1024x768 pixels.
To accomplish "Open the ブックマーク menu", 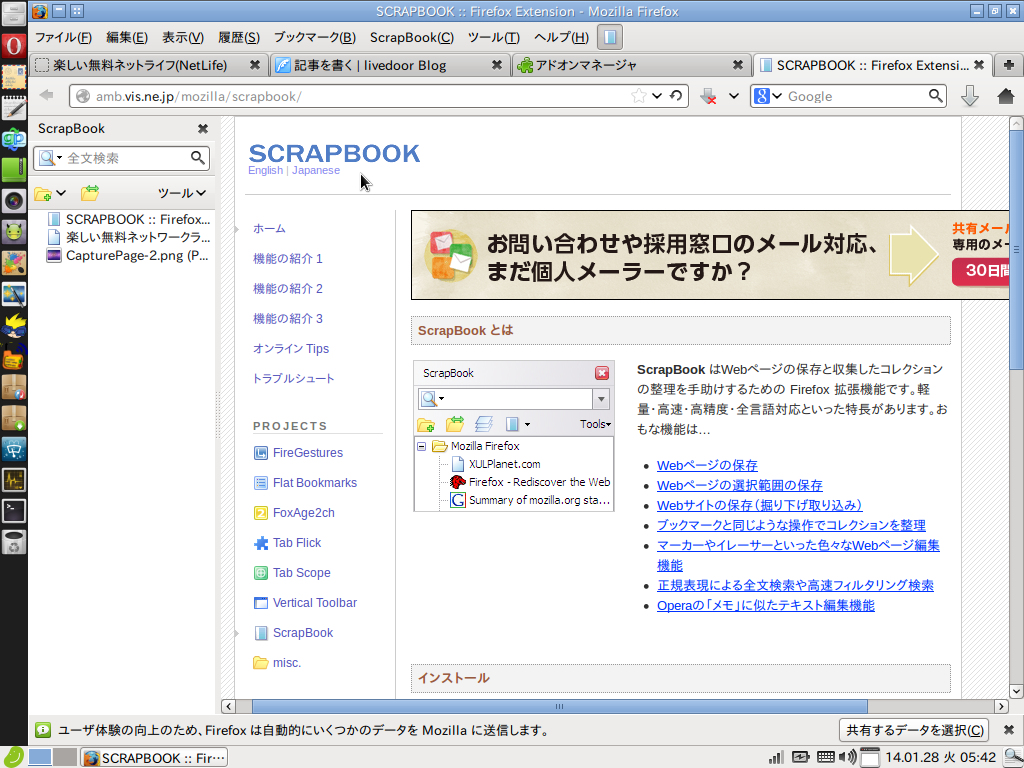I will coord(314,38).
